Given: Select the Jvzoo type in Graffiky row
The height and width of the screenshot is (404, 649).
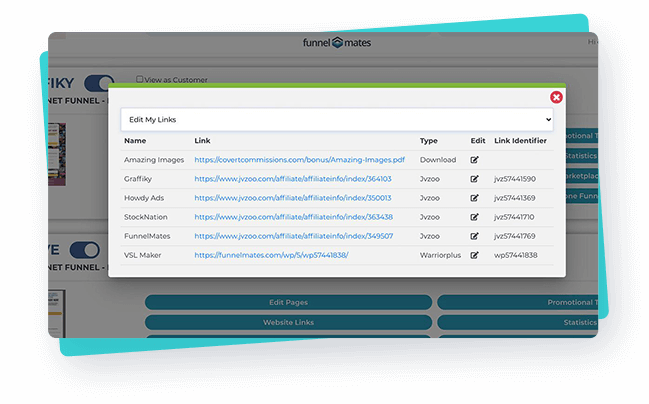Looking at the screenshot, I should coord(430,179).
